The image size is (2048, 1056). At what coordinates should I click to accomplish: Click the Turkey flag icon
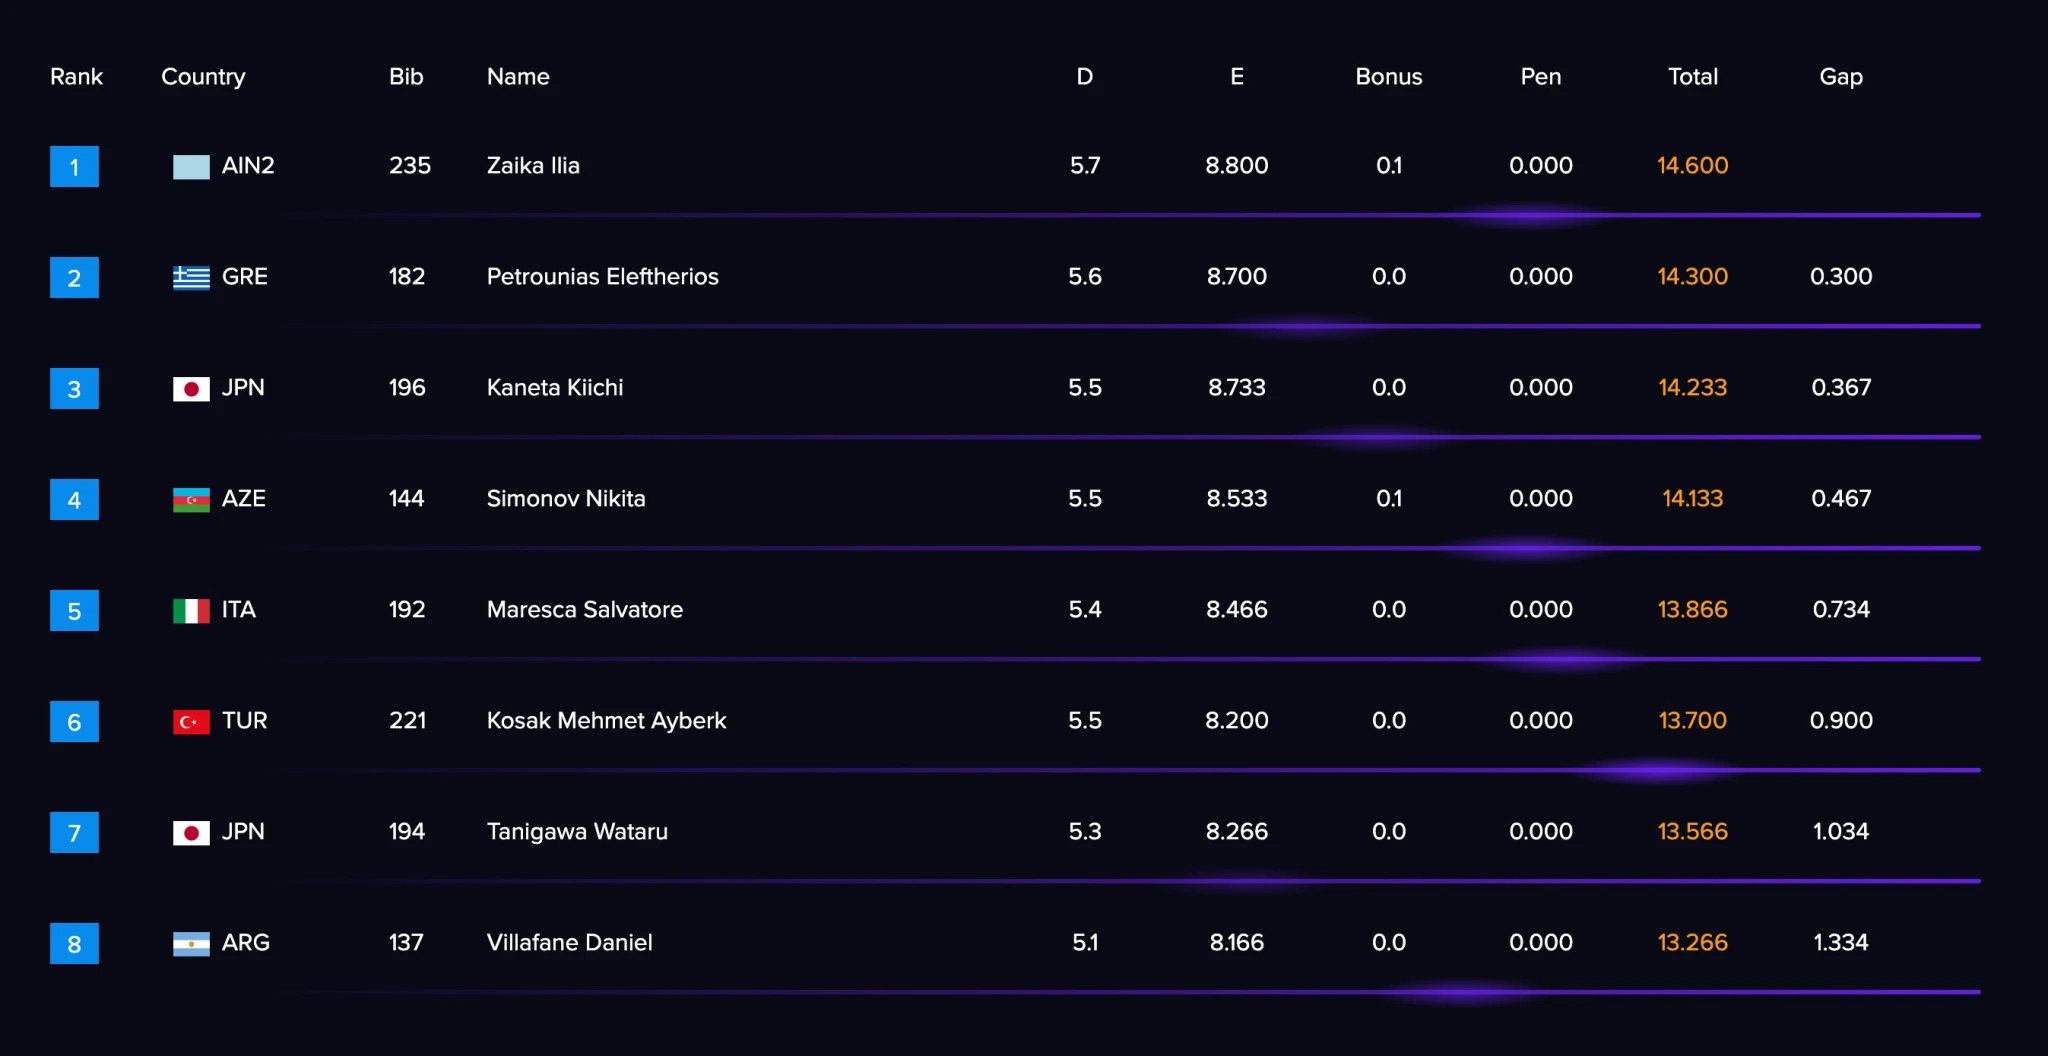[x=191, y=722]
